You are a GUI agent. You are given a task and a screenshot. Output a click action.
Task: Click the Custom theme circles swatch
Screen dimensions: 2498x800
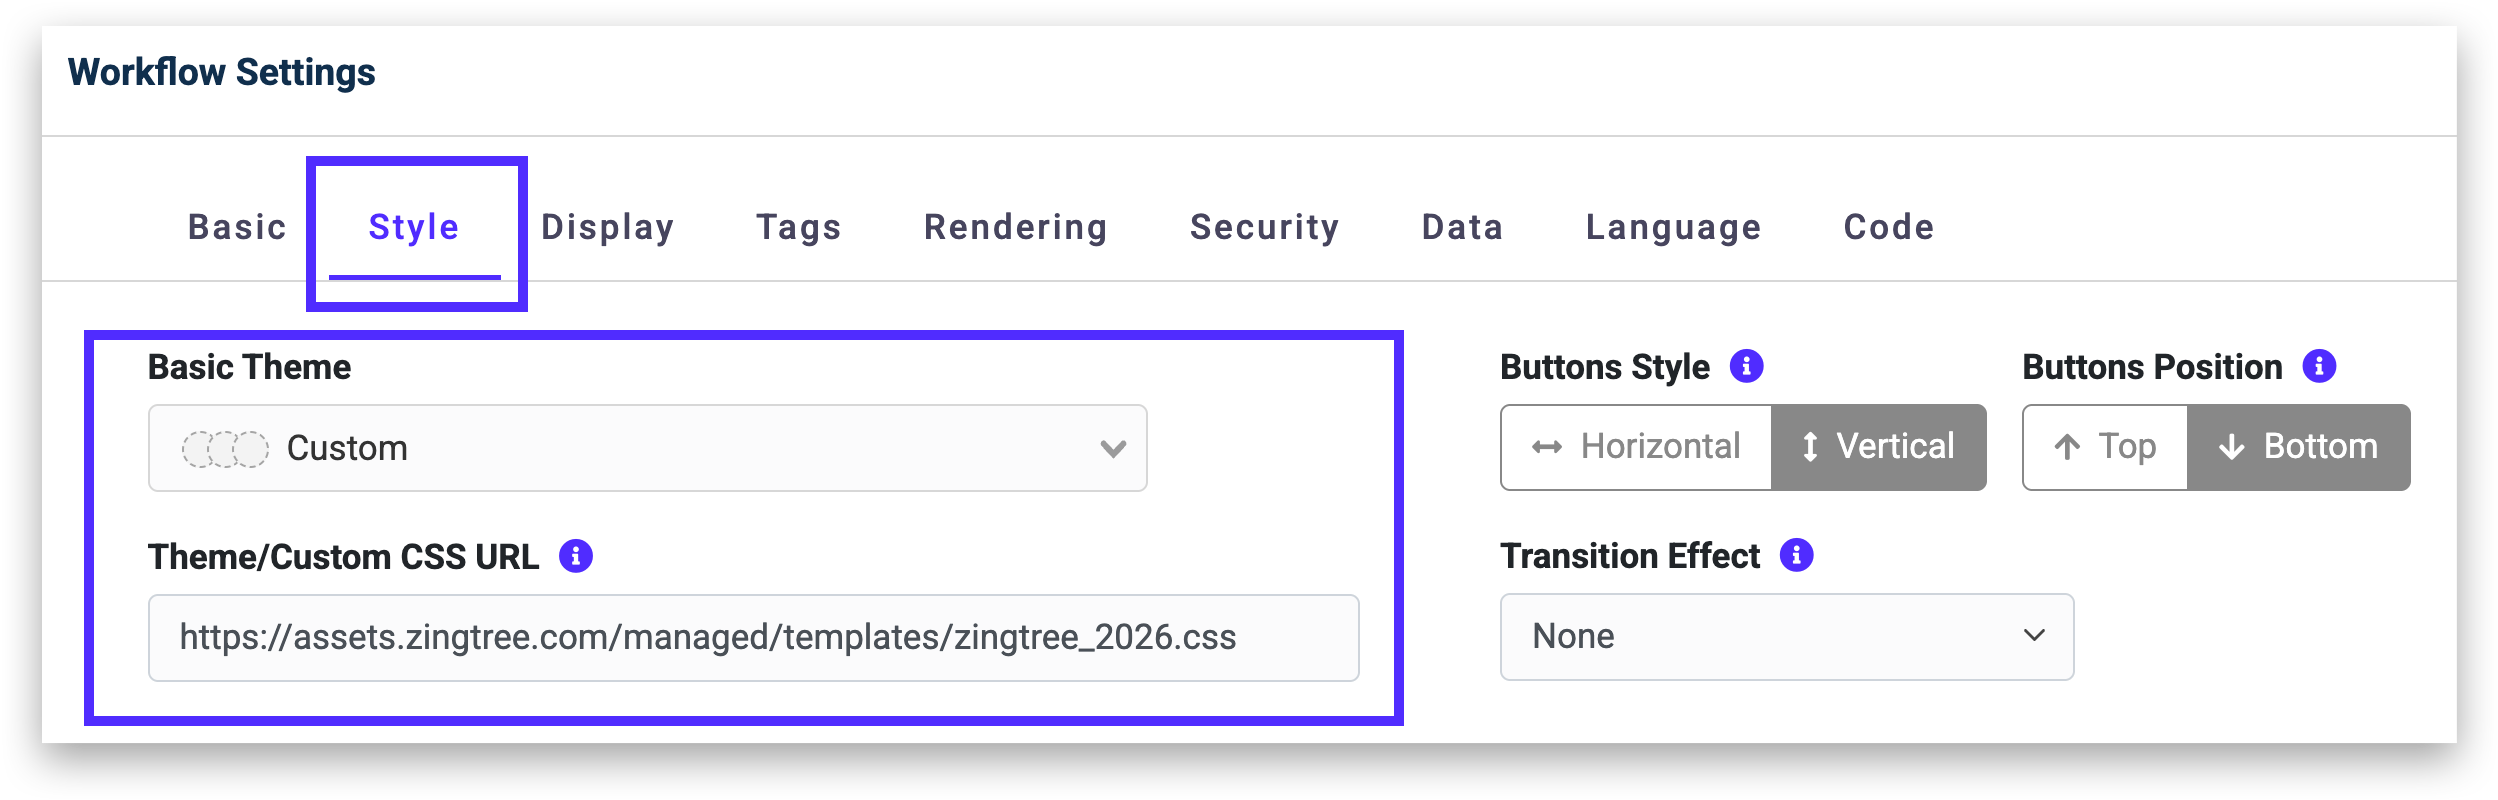[x=225, y=449]
